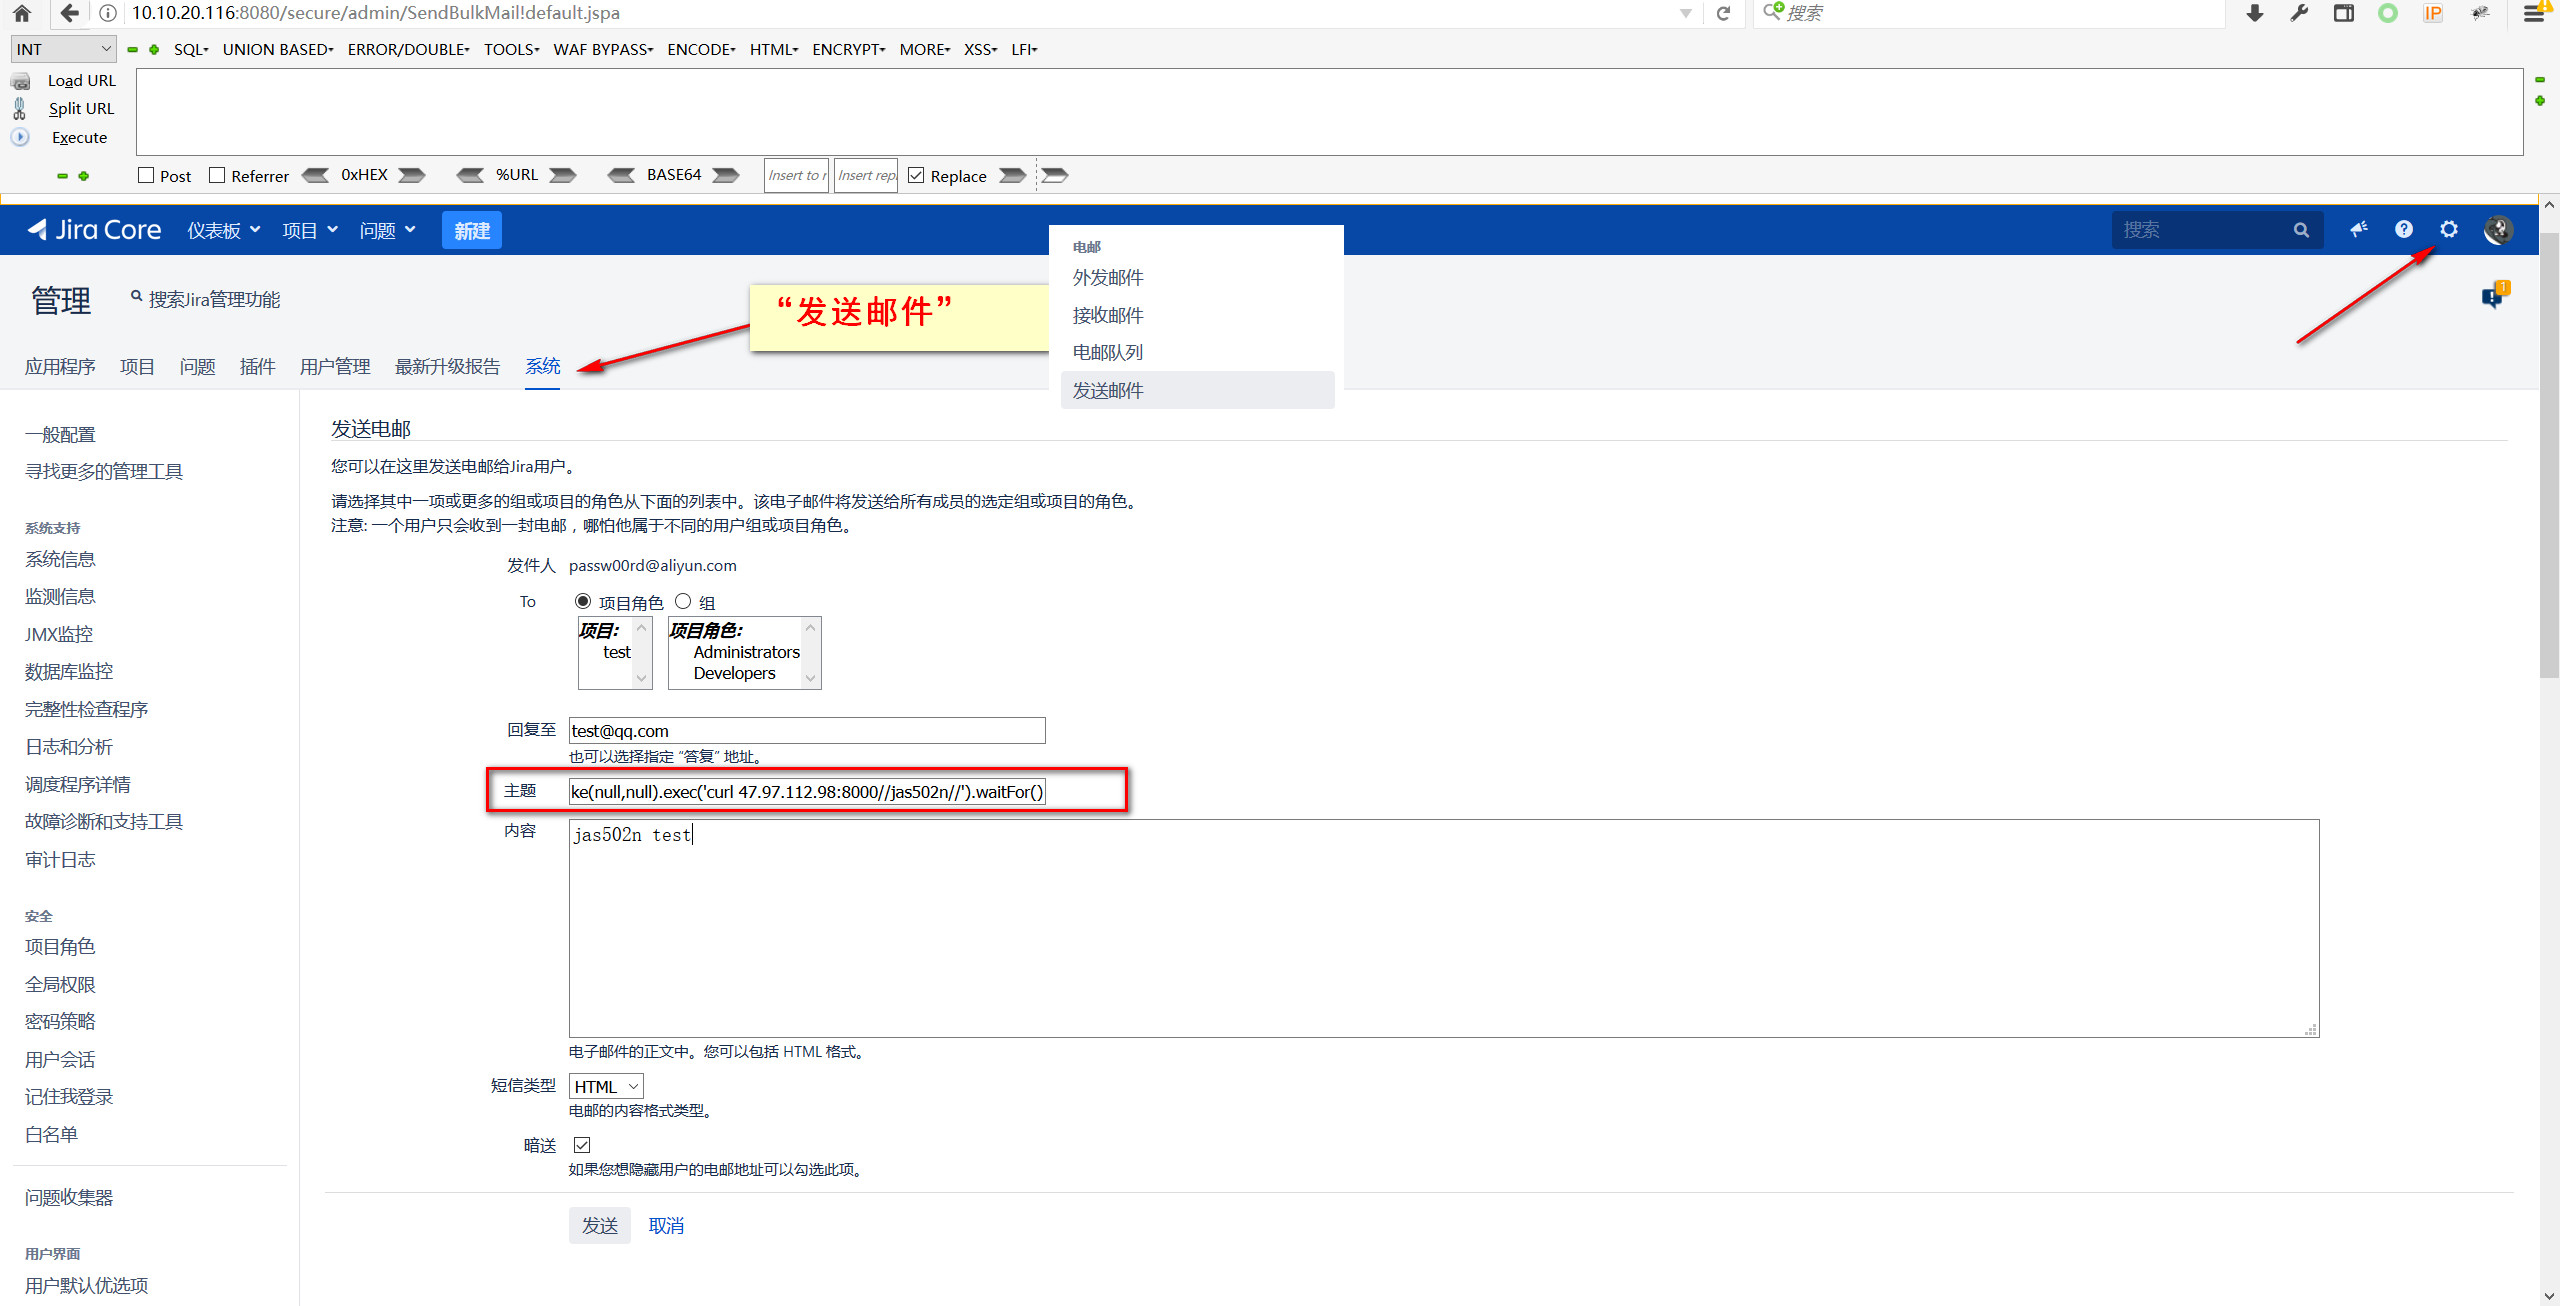Click the 发送 button
2560x1306 pixels.
pos(599,1225)
